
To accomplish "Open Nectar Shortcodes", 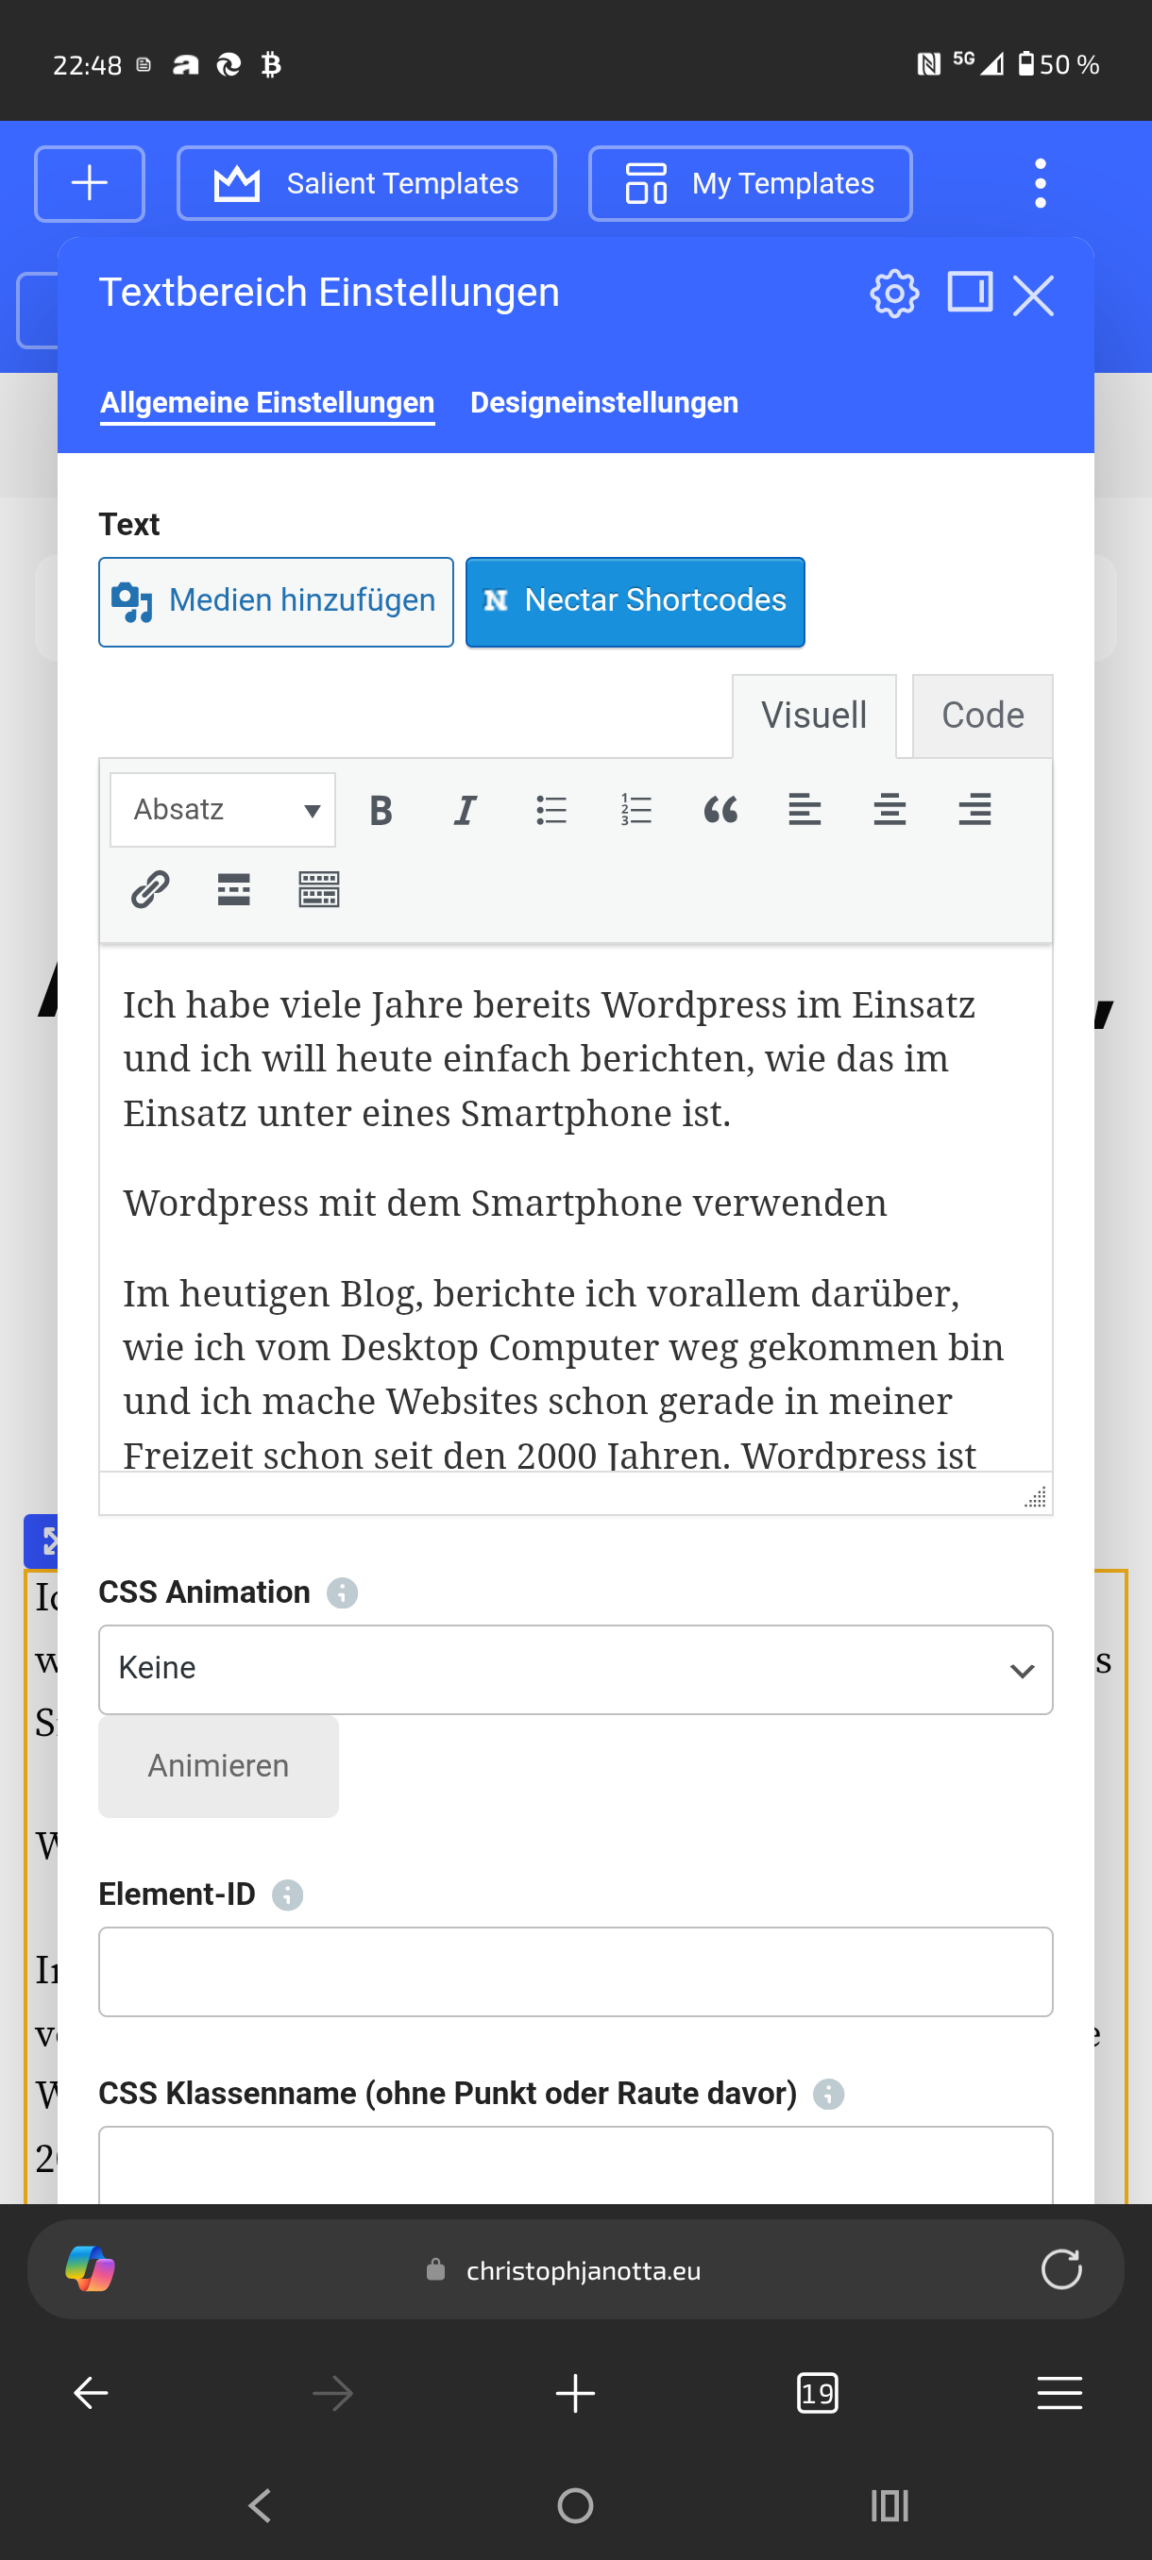I will [x=635, y=601].
